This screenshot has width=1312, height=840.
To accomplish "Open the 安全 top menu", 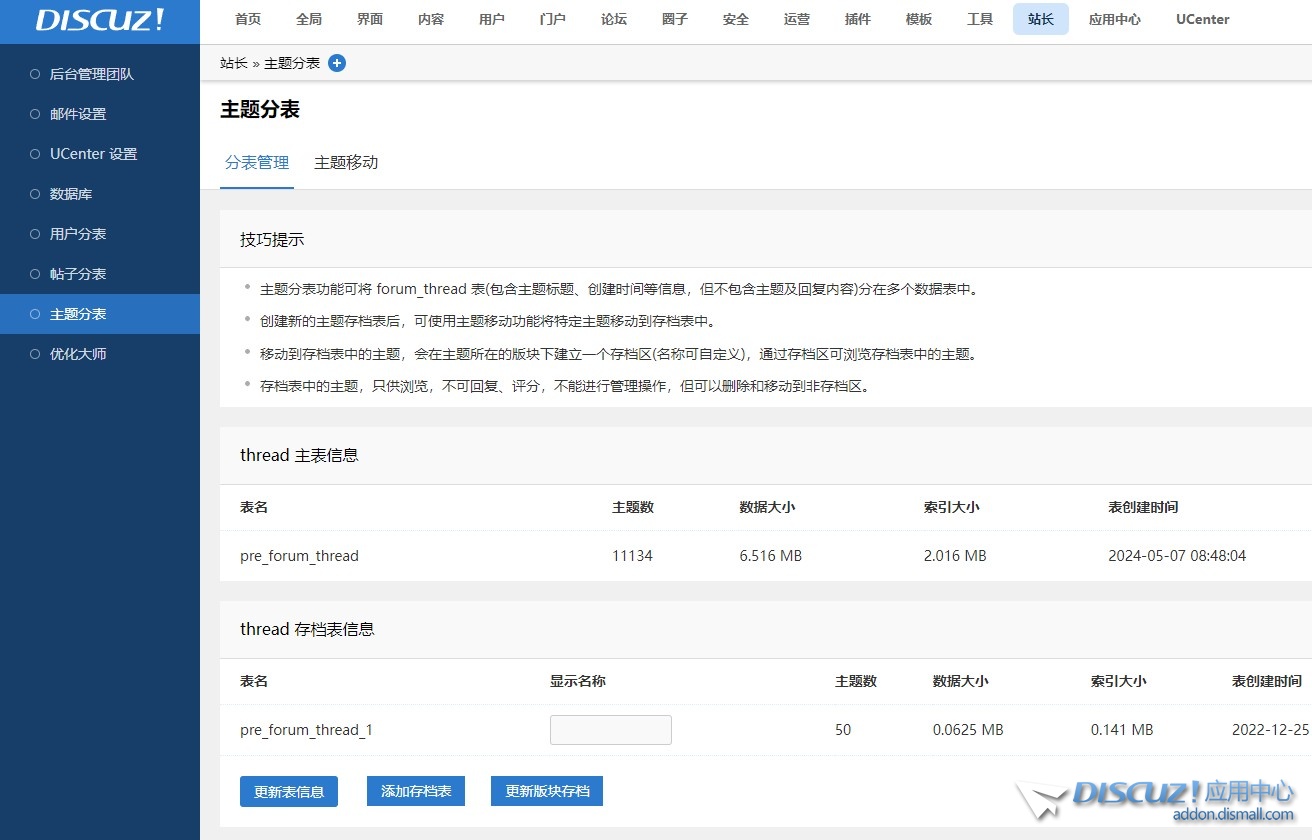I will 736,19.
